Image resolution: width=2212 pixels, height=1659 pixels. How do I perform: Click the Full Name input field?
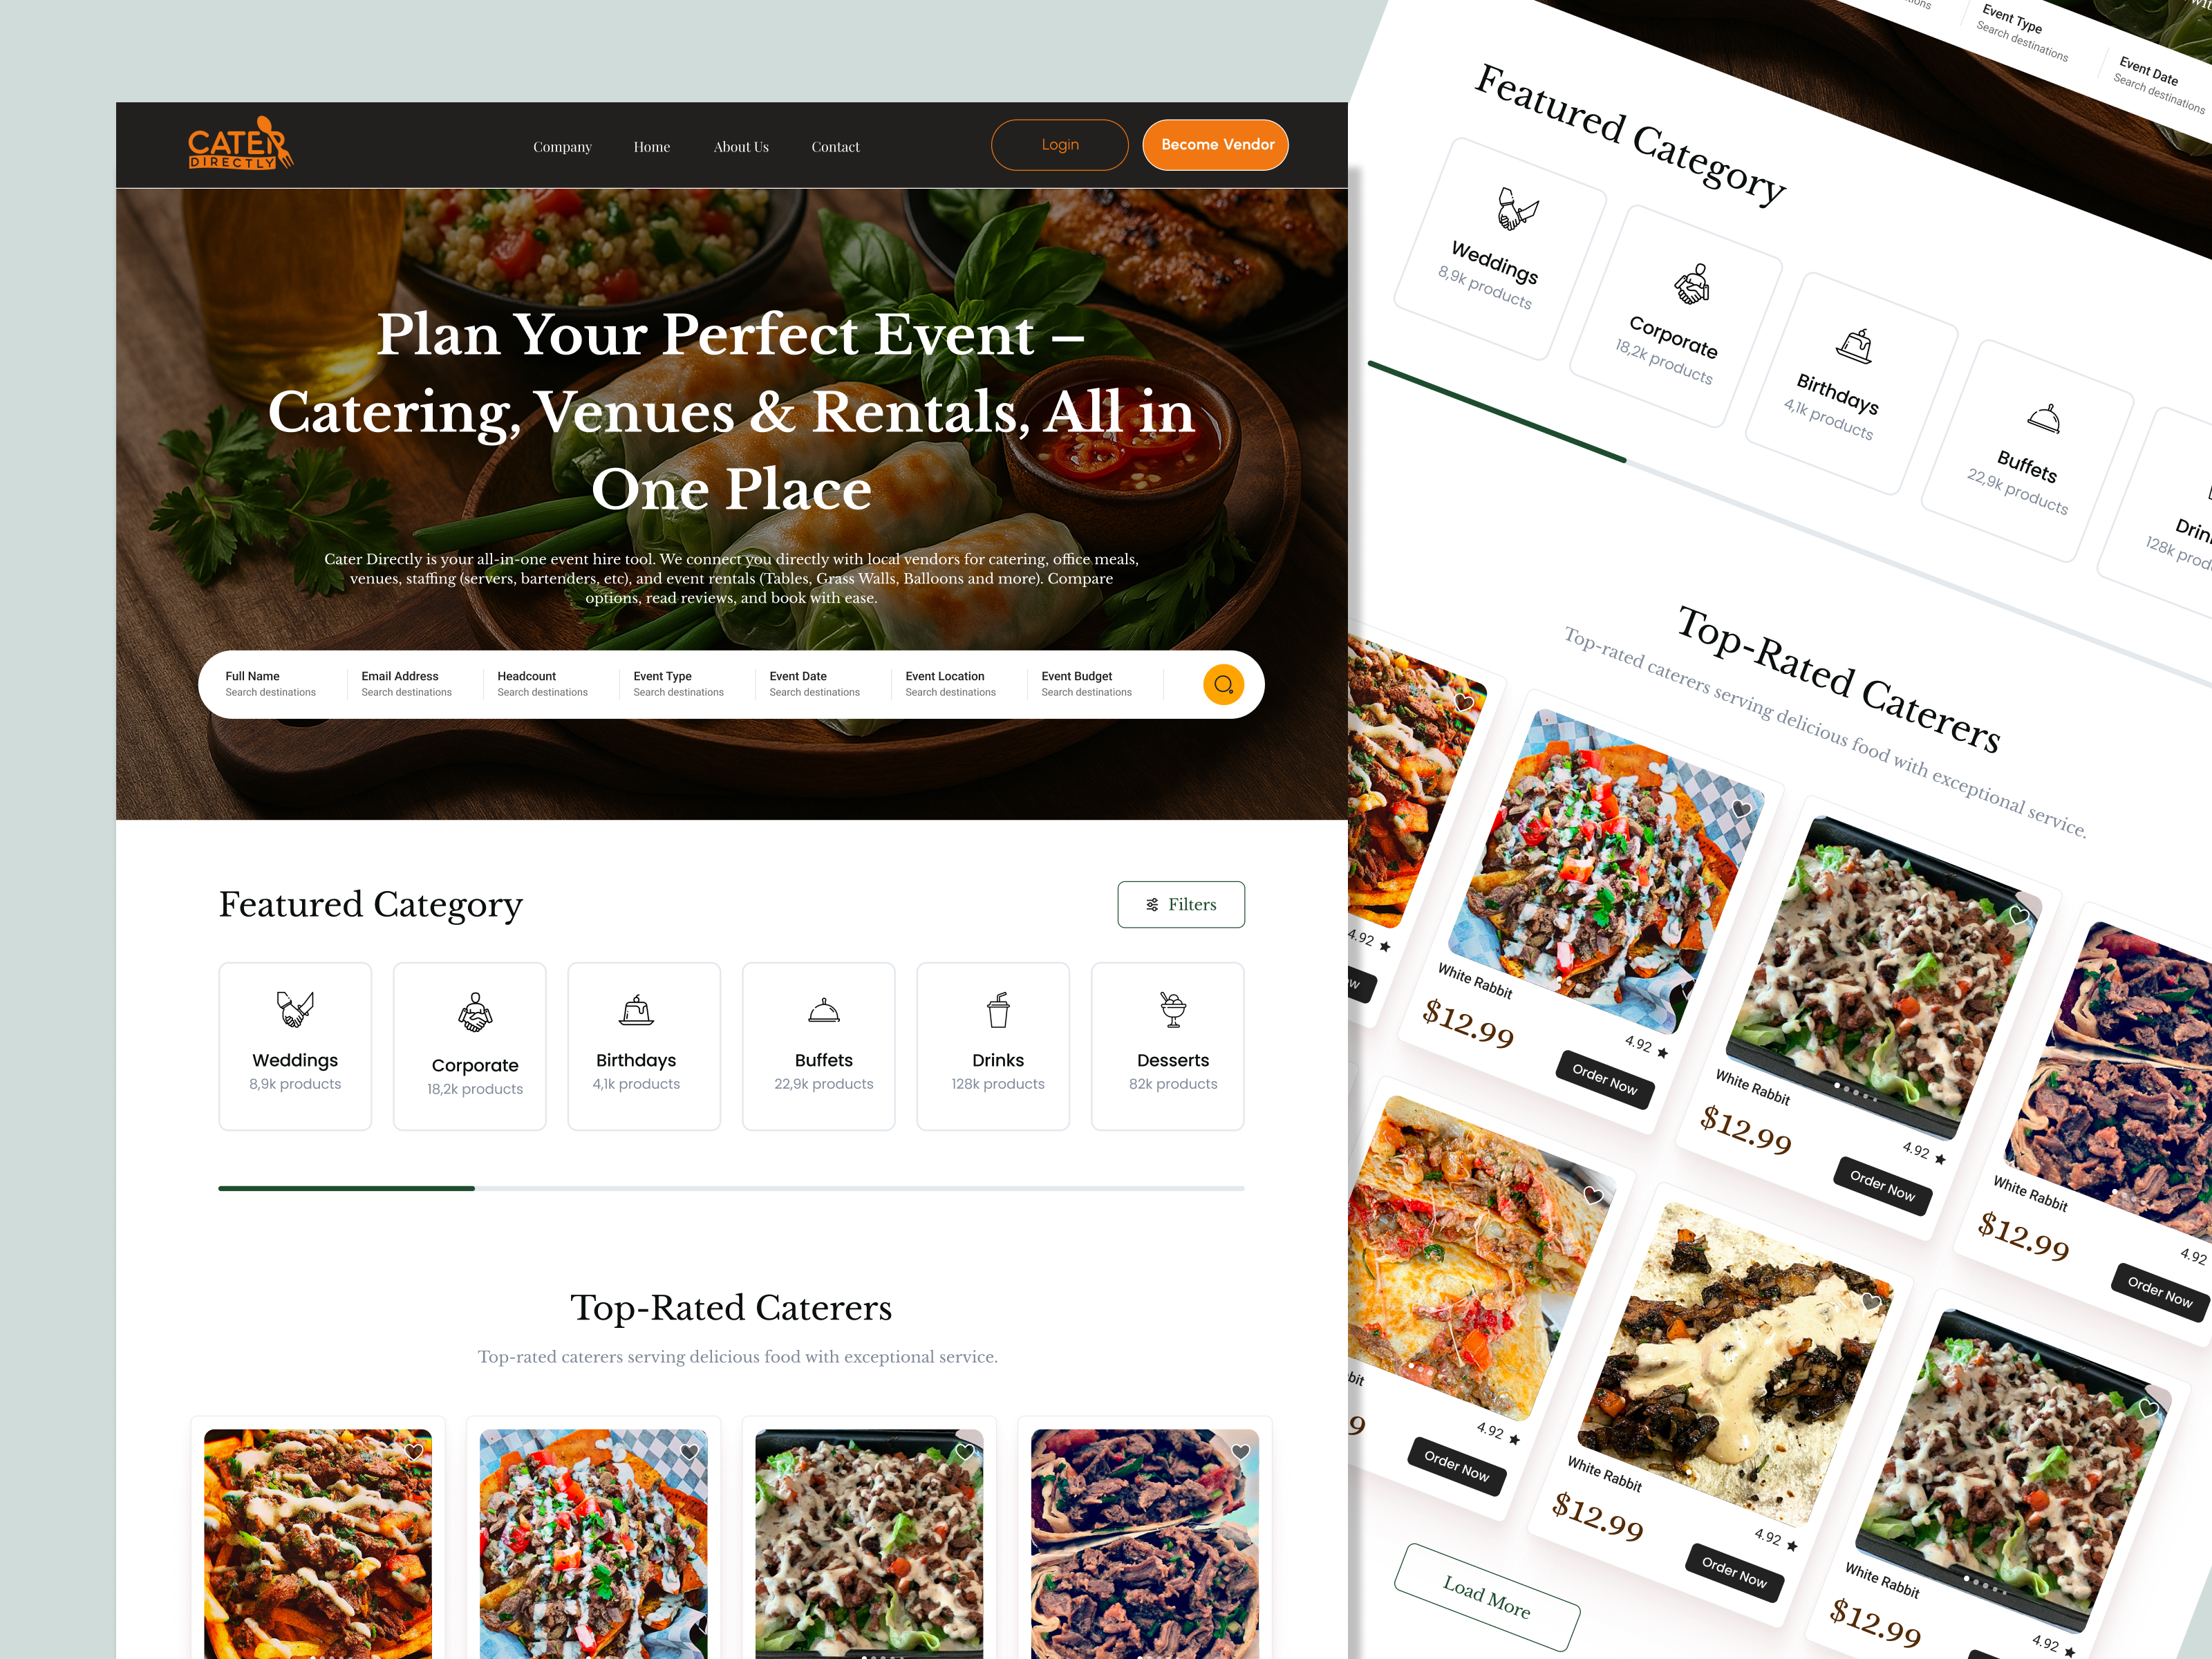click(270, 684)
